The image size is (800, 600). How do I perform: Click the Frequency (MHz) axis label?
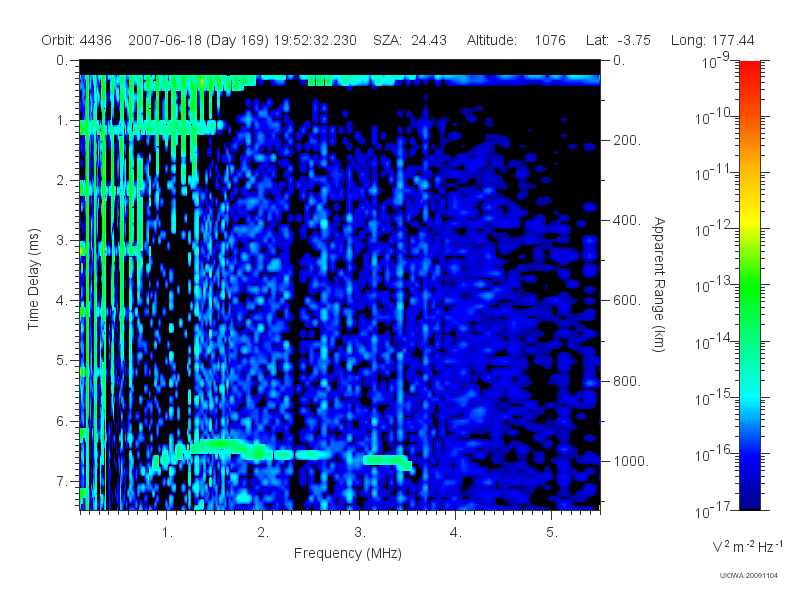click(348, 553)
